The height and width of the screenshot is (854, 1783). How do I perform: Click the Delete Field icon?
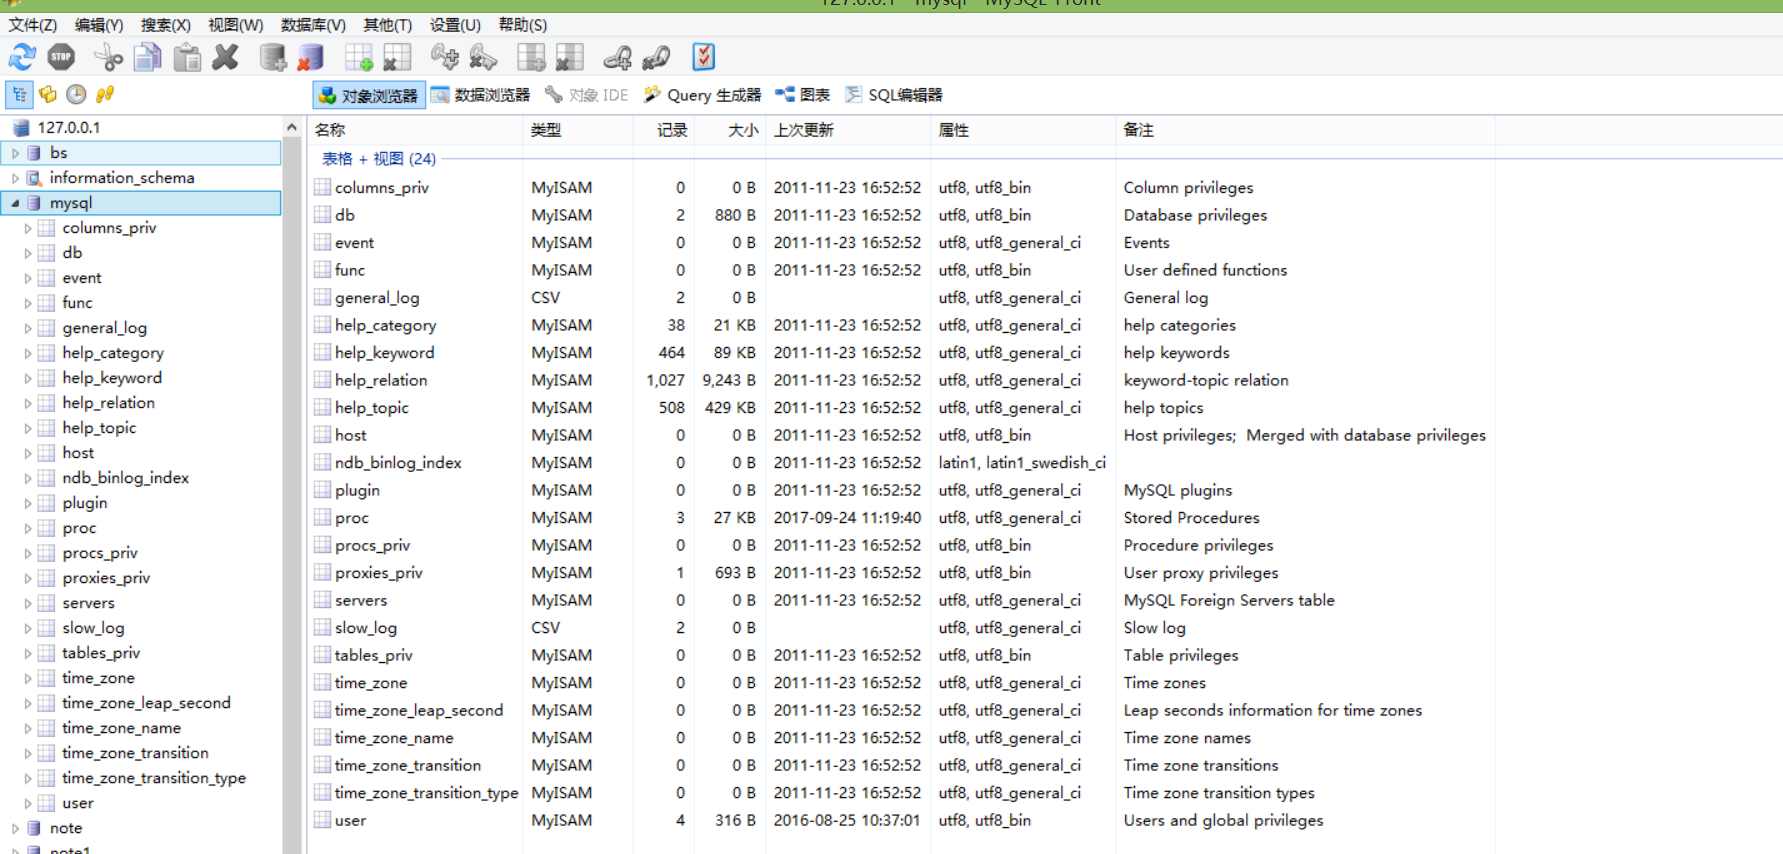[569, 58]
